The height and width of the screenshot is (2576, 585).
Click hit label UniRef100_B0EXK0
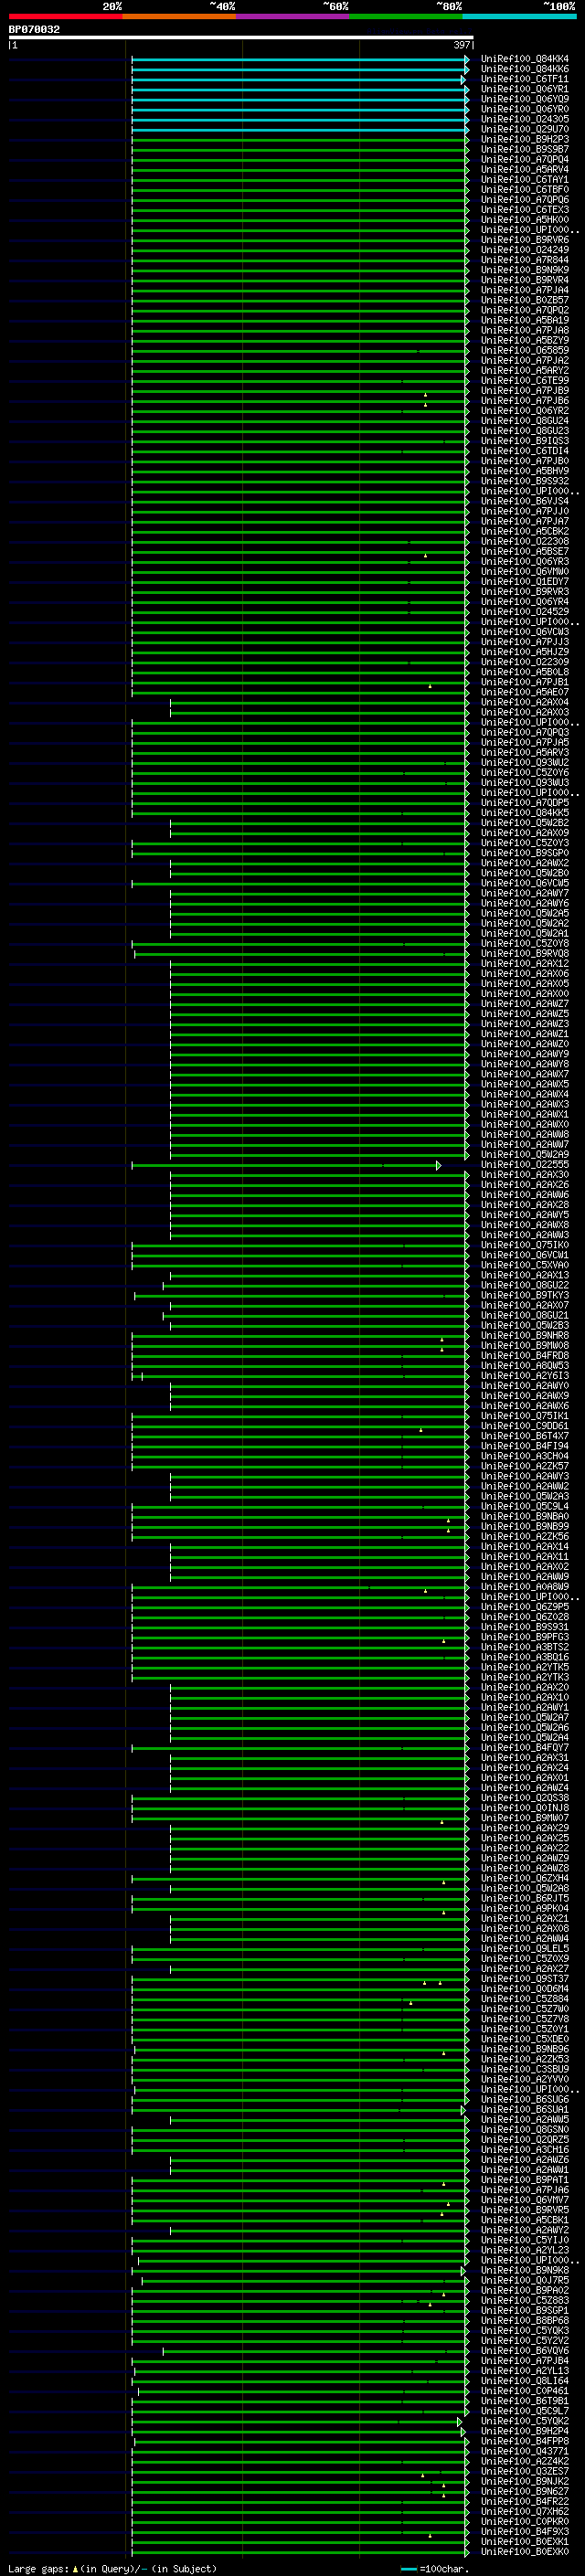(524, 2551)
